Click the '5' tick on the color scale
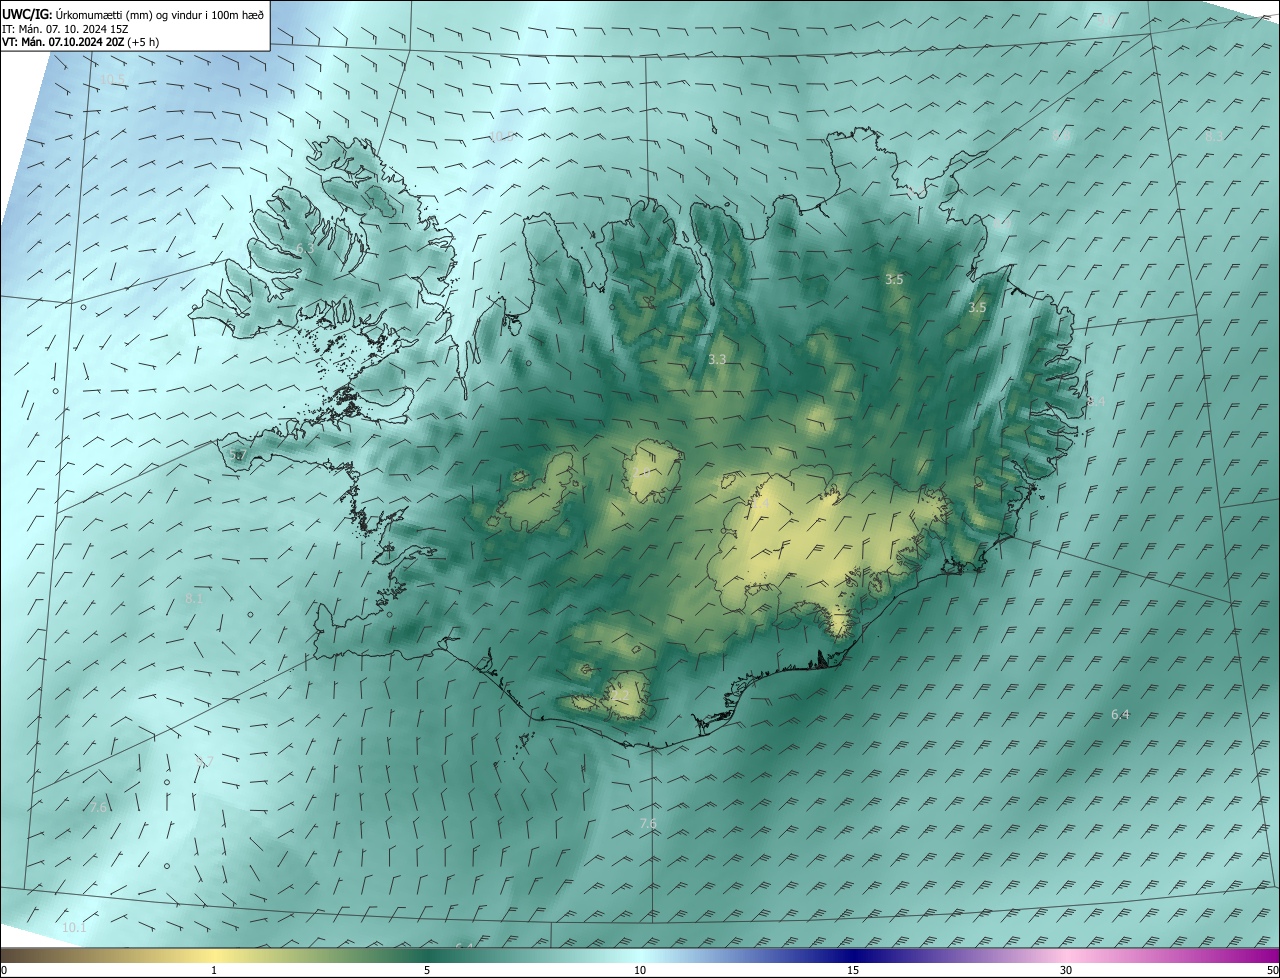 coord(427,970)
